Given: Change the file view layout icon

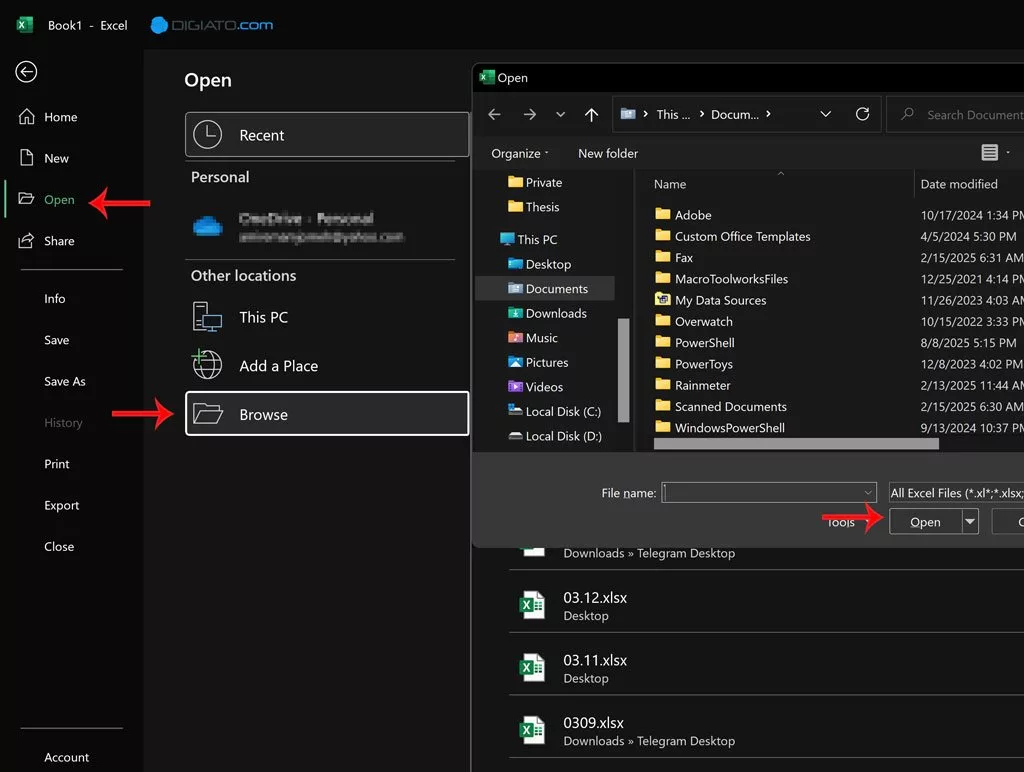Looking at the screenshot, I should [x=989, y=152].
